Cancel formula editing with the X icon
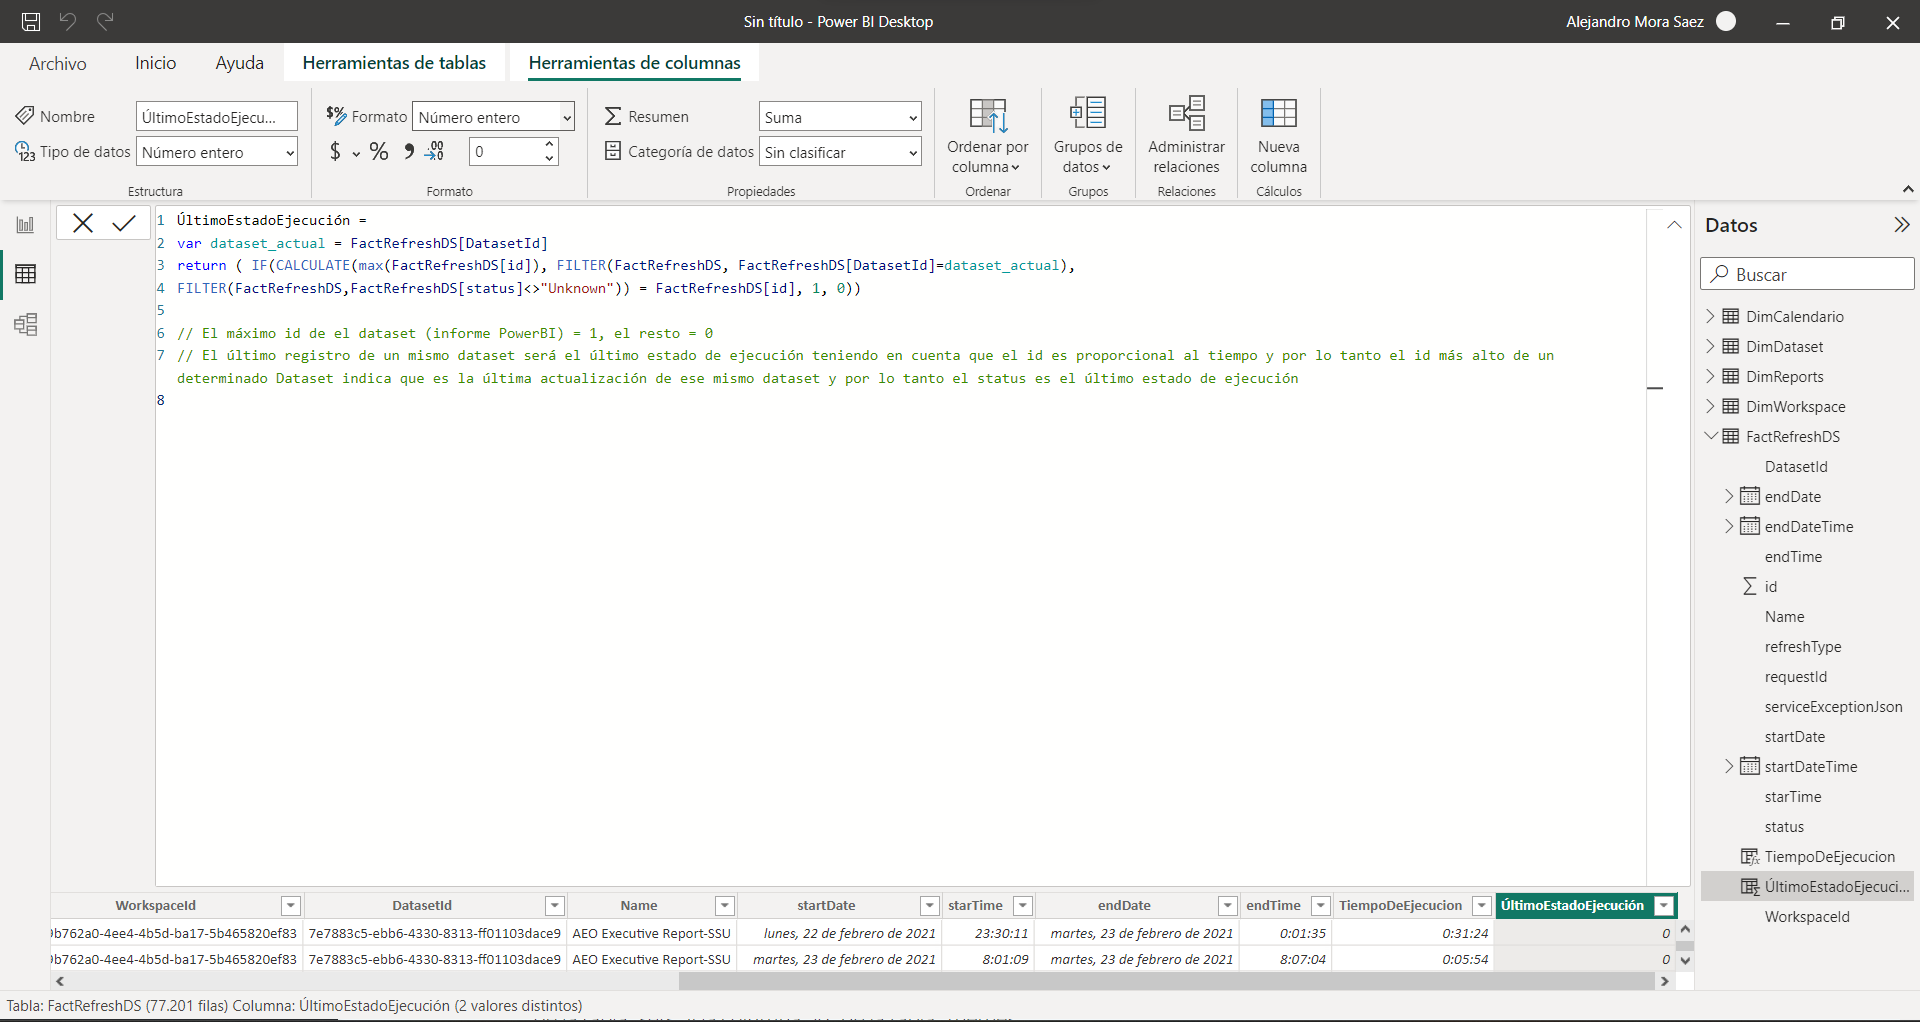 click(x=83, y=223)
